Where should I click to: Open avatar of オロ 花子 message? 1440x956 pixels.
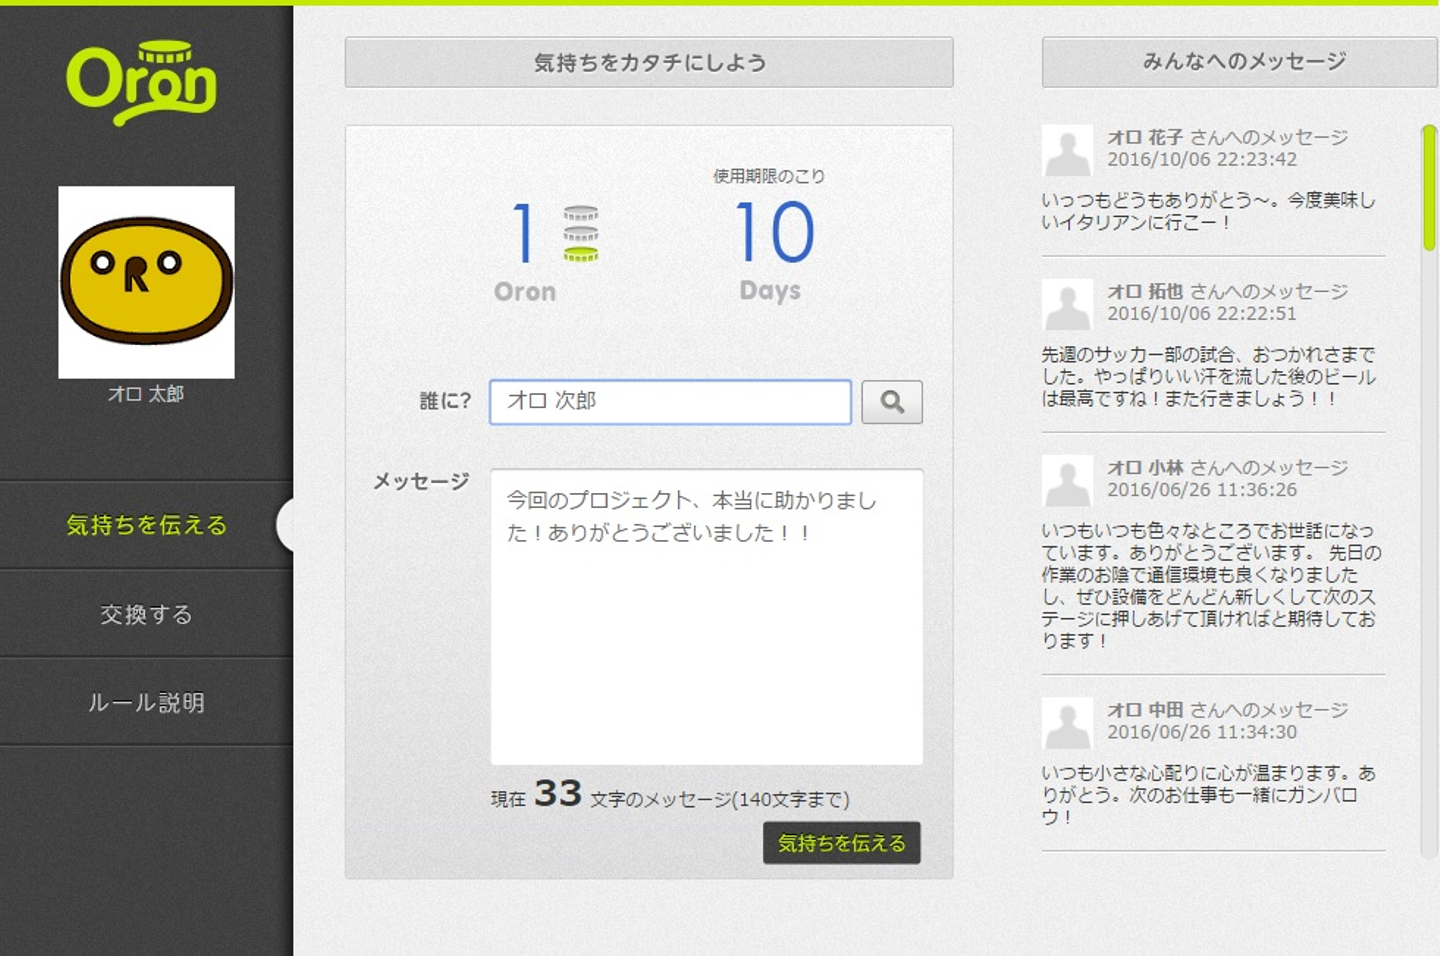tap(1067, 151)
